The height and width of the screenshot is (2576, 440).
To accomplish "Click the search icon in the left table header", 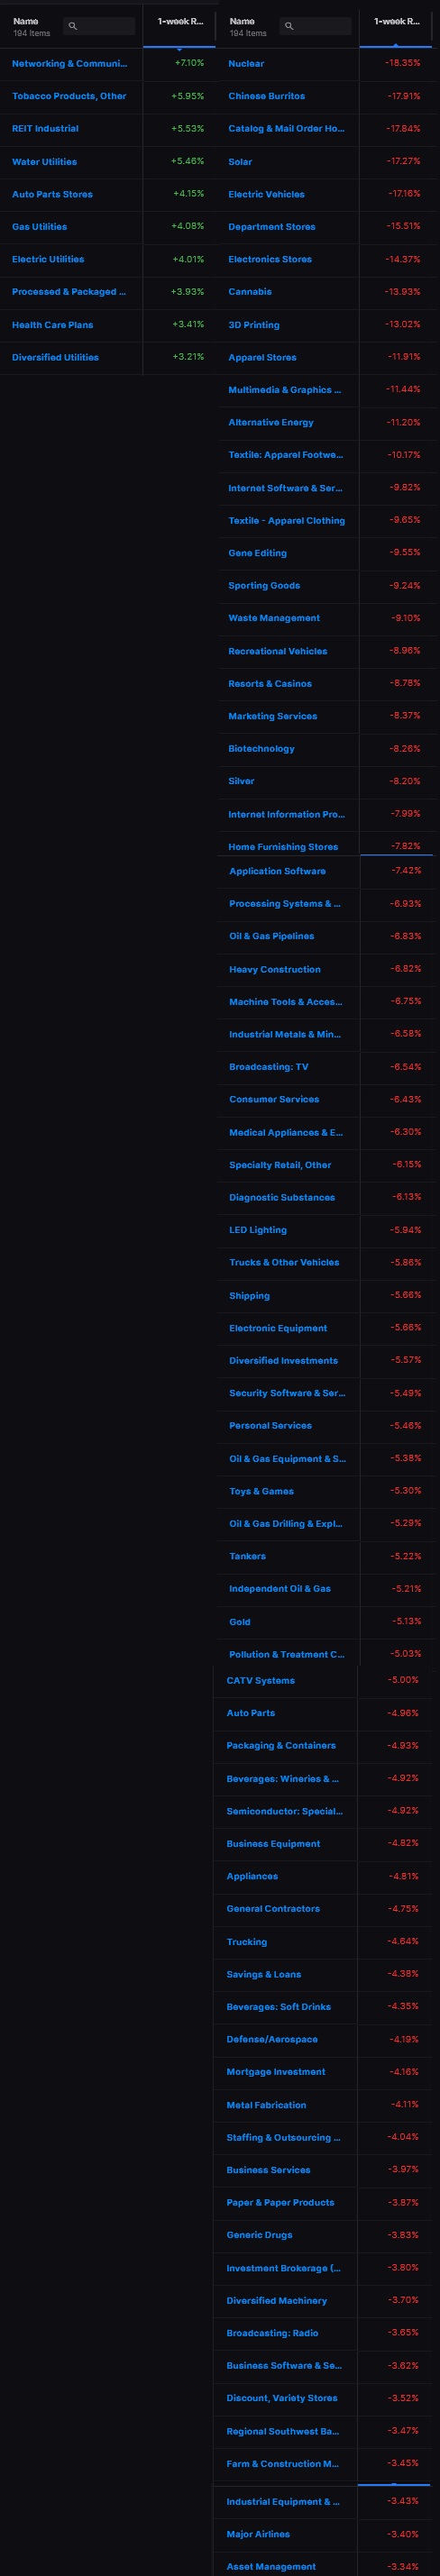I will [72, 26].
